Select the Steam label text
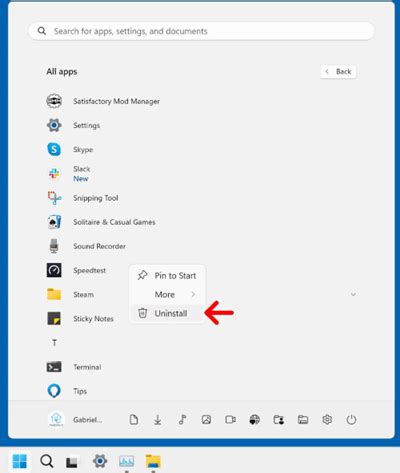400x473 pixels. coord(83,294)
